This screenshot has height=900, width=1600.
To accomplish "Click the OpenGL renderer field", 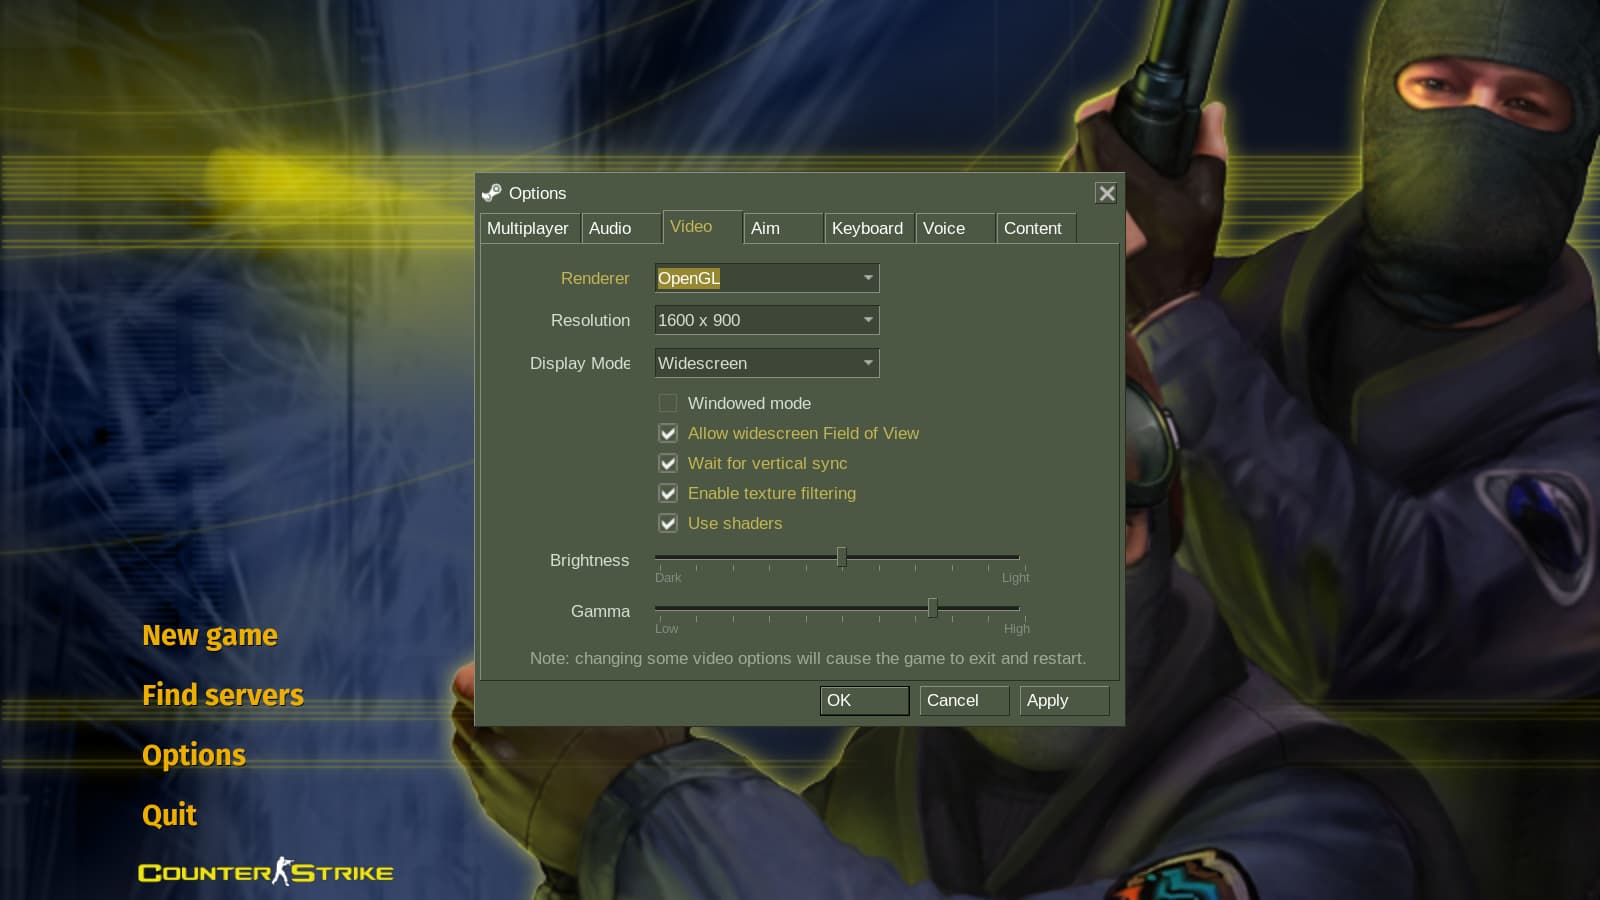I will click(767, 278).
